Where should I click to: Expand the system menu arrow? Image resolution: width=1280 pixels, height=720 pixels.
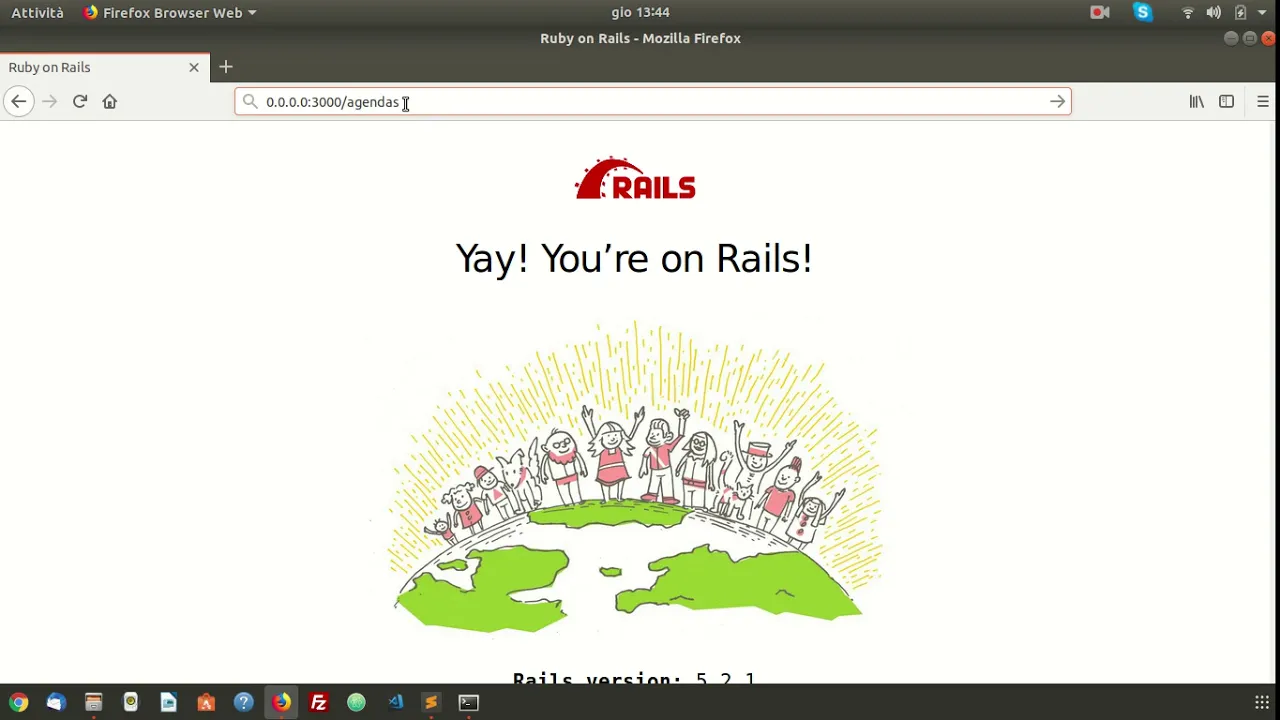[1263, 12]
